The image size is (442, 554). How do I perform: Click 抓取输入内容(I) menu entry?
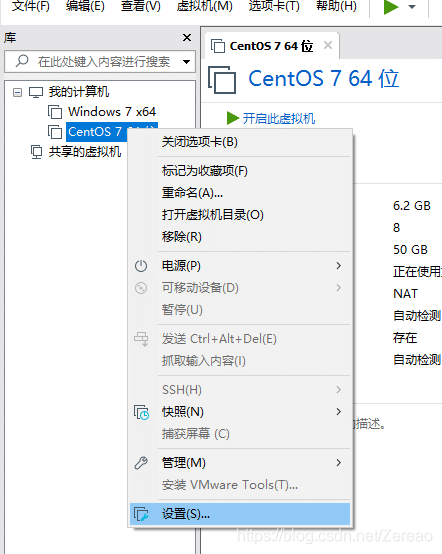tap(240, 361)
